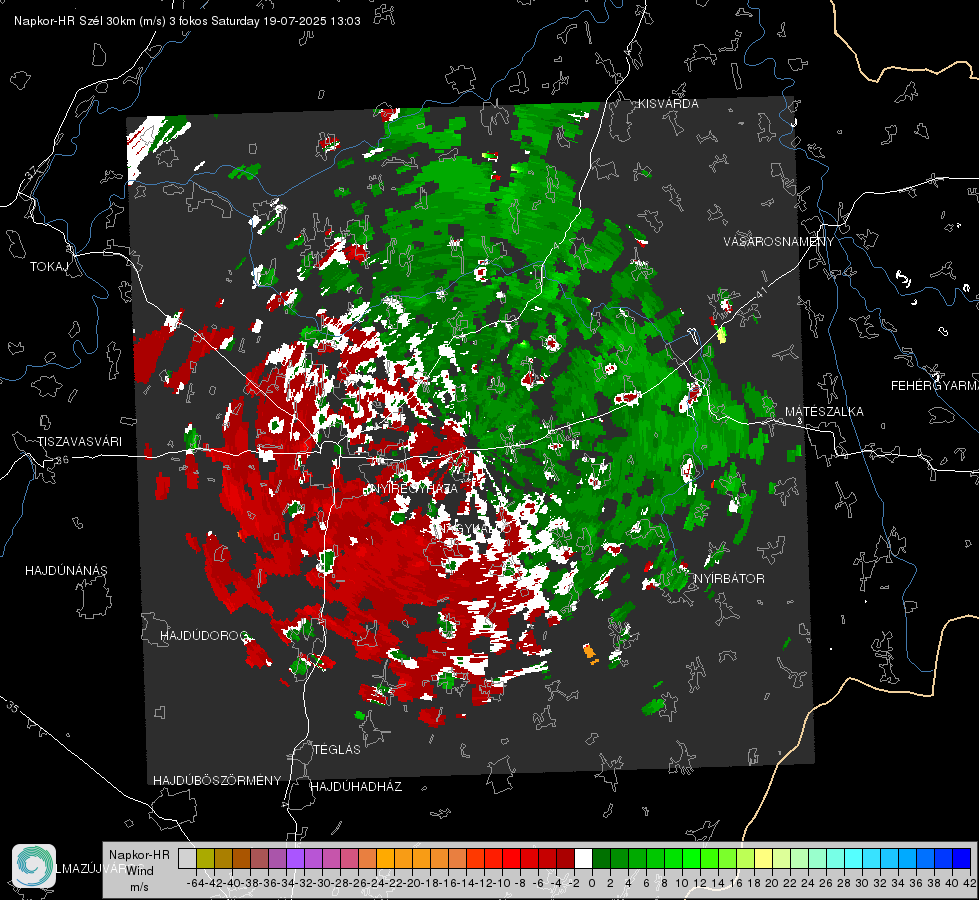The width and height of the screenshot is (979, 900).
Task: Click the title text 'Napkor-HR Szél 30km (m/s)'
Action: (90, 21)
